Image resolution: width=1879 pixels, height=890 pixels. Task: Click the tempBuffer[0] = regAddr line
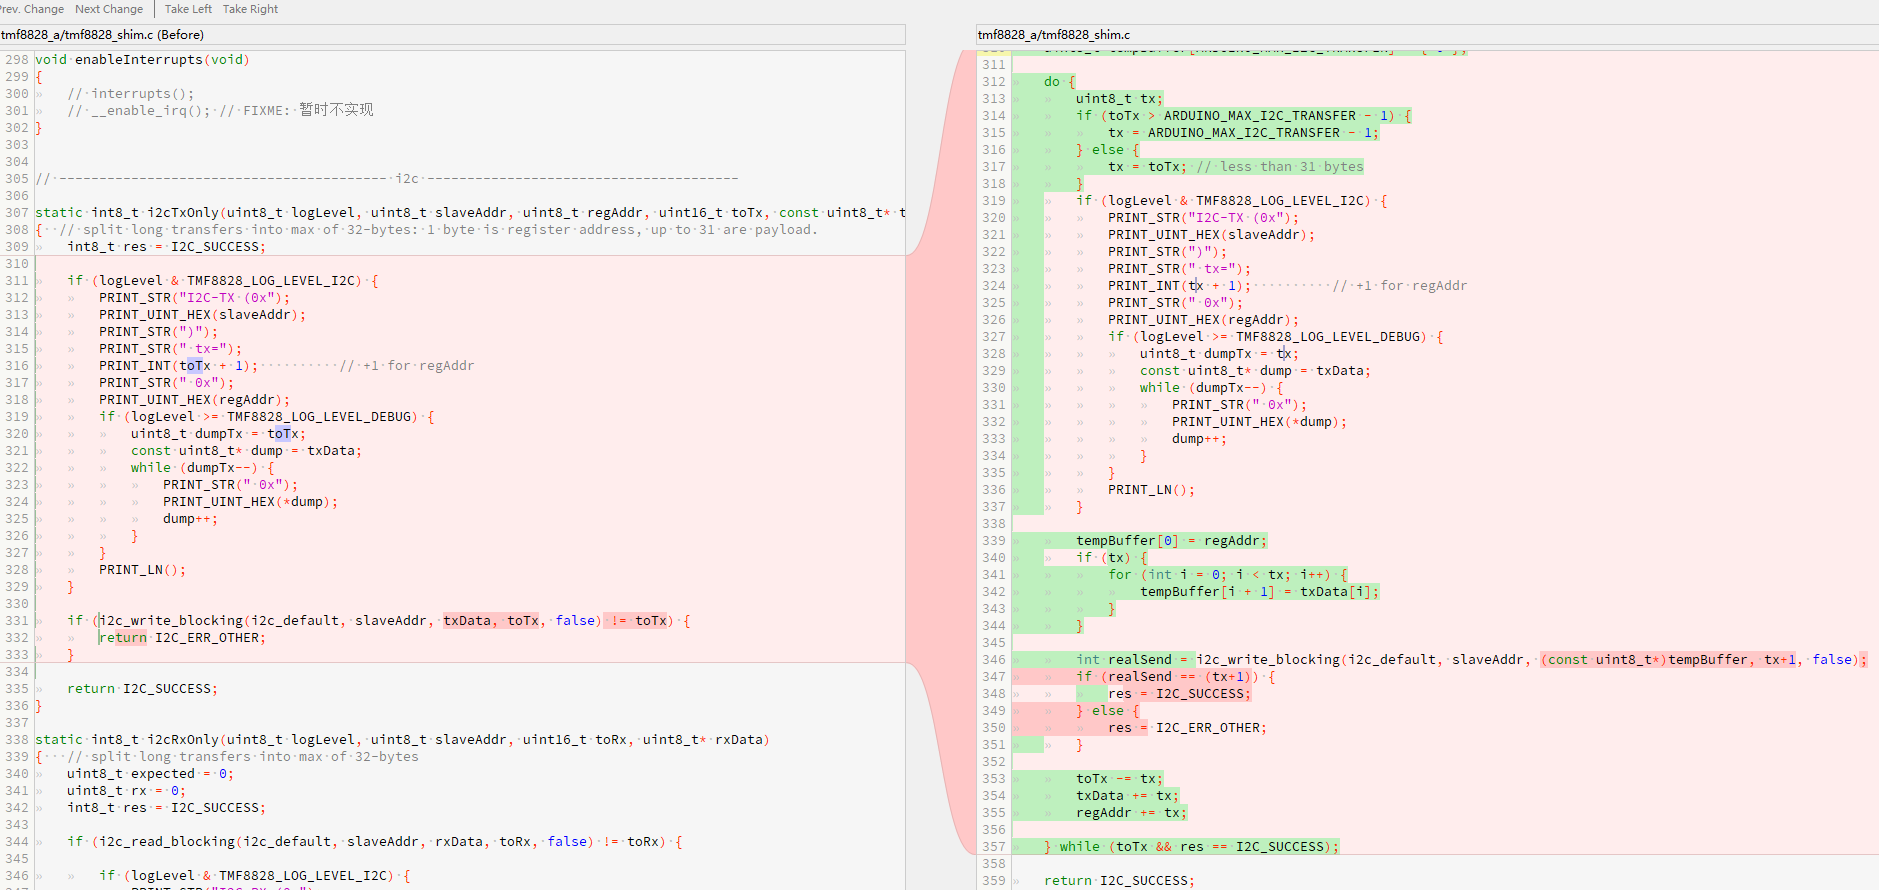click(x=1170, y=541)
